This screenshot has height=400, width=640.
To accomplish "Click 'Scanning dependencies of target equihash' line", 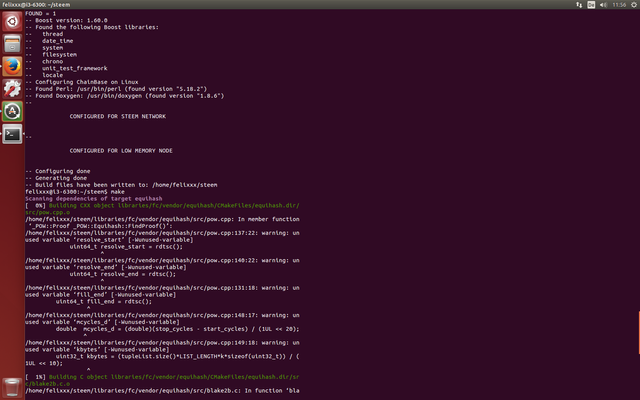I will 93,198.
